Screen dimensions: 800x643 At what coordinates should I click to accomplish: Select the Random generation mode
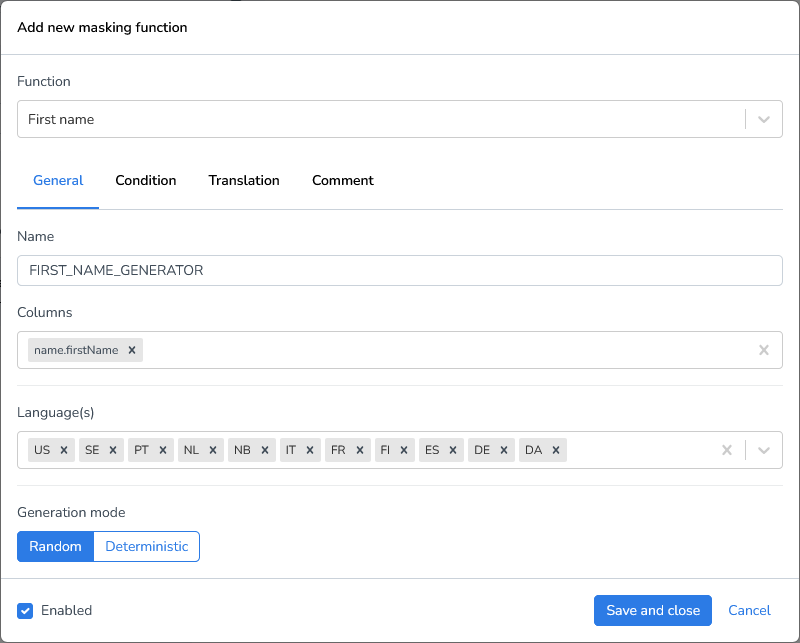[55, 546]
